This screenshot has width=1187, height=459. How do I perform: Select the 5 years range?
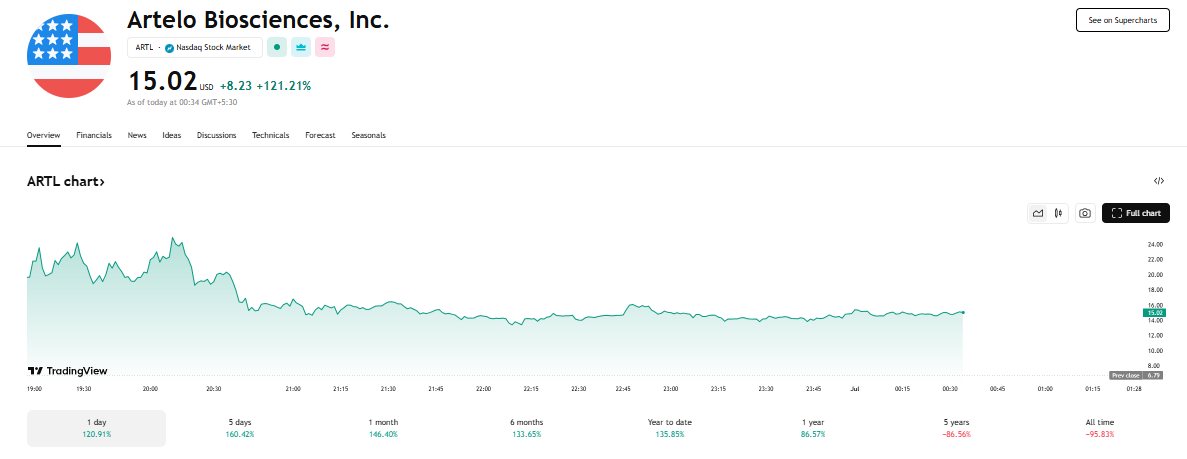click(956, 428)
